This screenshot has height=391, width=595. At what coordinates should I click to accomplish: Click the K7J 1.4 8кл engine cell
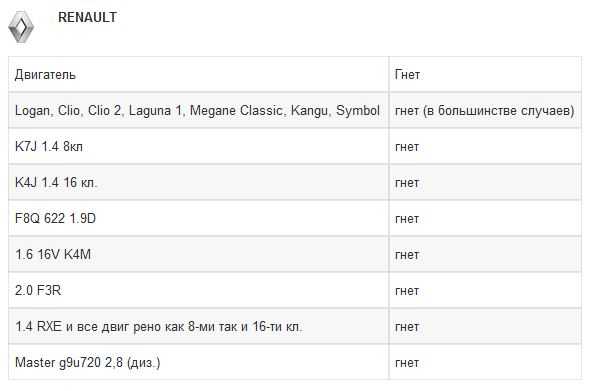(198, 146)
